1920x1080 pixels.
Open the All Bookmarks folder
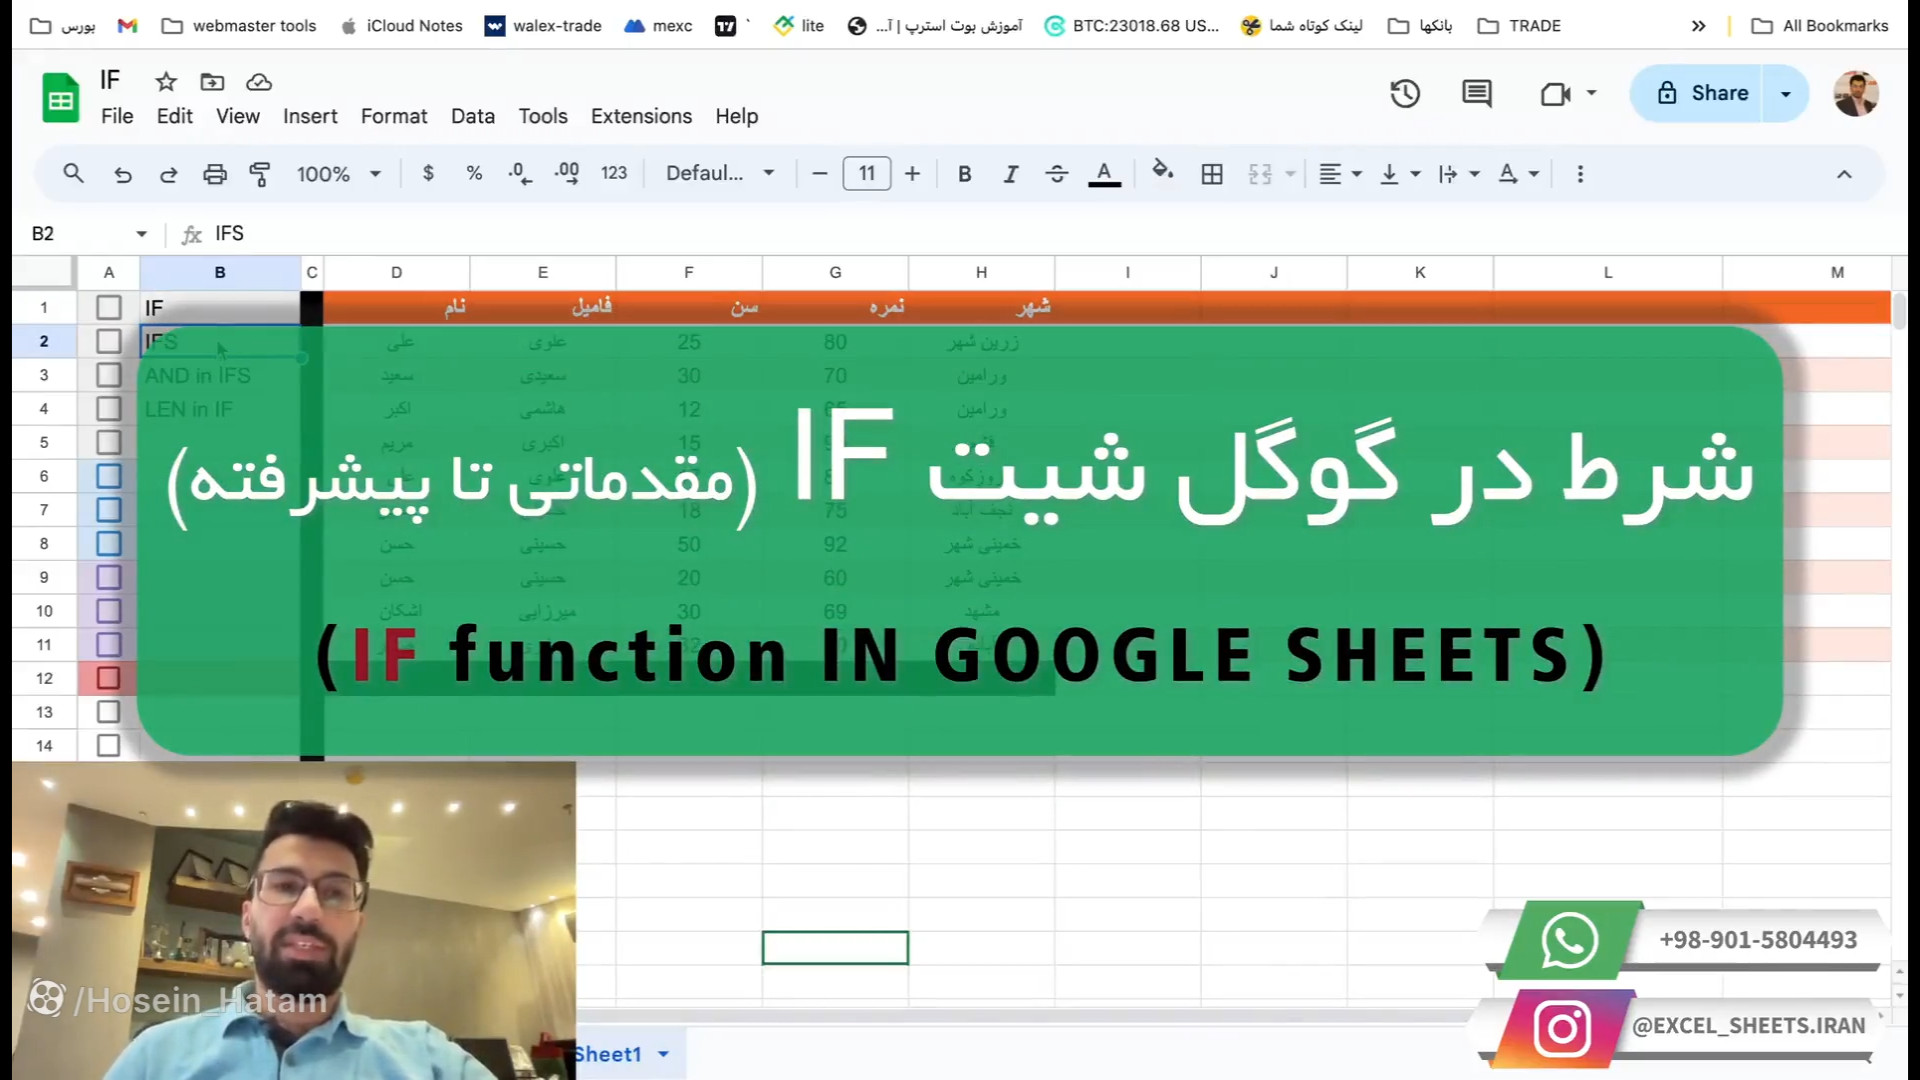1820,26
